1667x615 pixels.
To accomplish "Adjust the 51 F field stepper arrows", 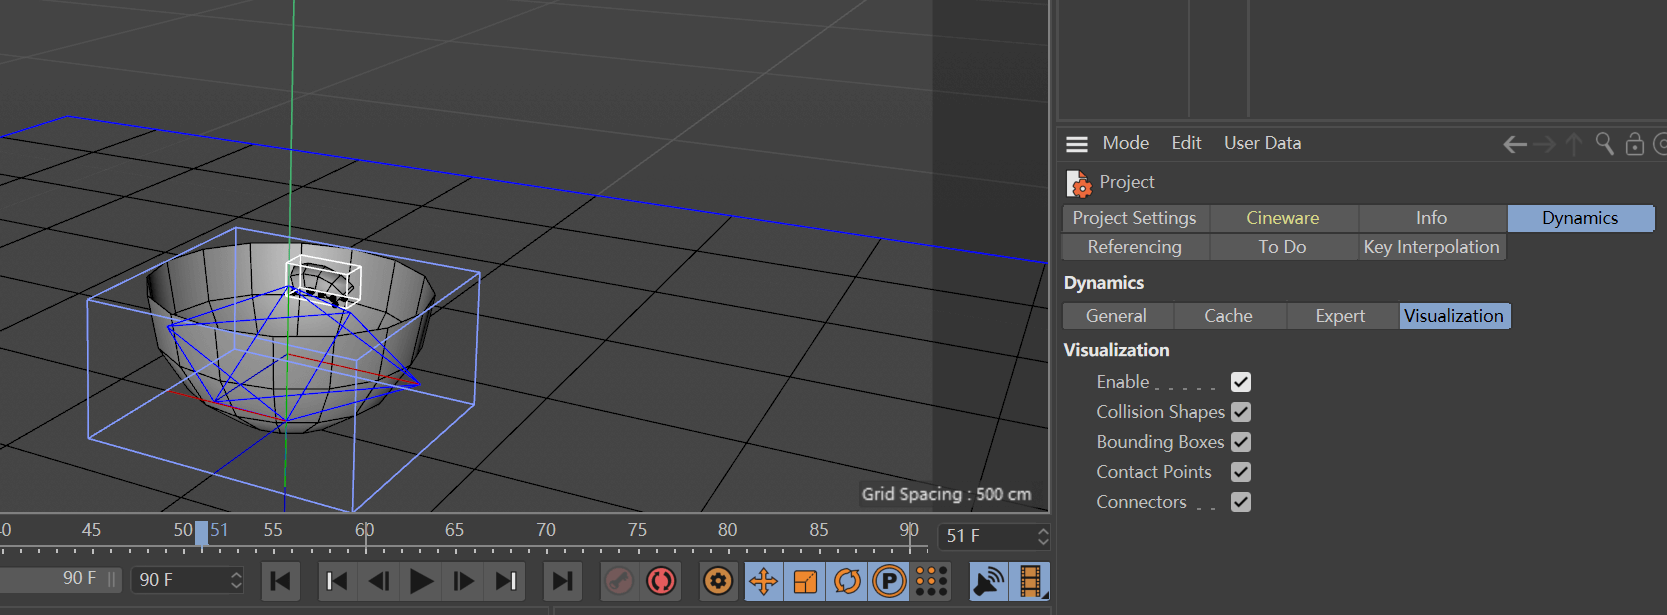I will (x=1043, y=536).
